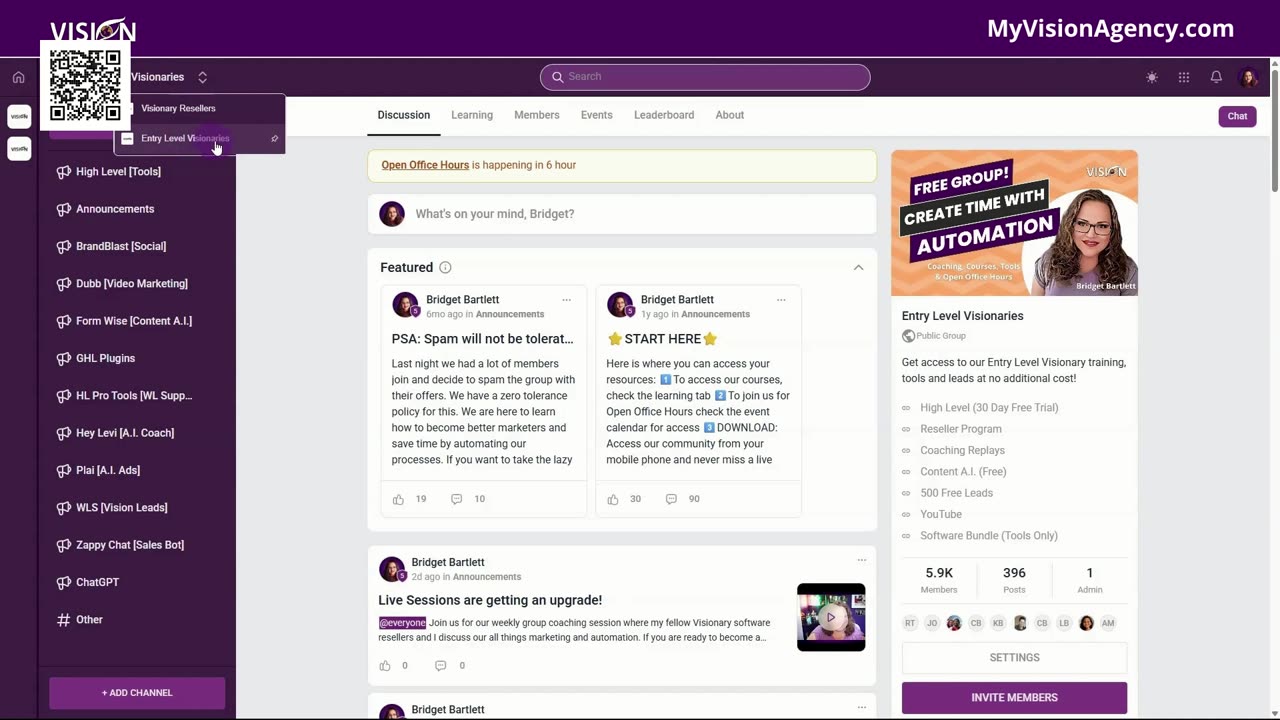
Task: Expand the Visionaries group switcher chevrons
Action: click(x=202, y=77)
